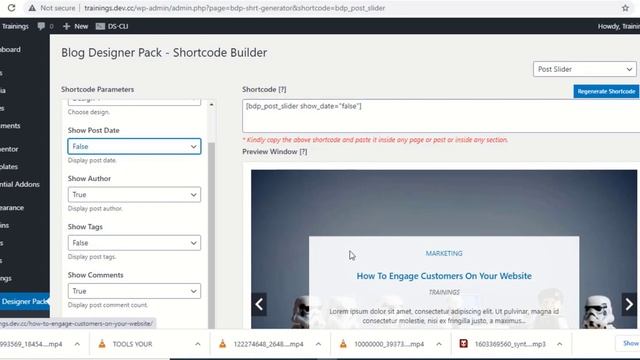
Task: Expand options for 993569_18454 mp4 download
Action: pyautogui.click(x=77, y=344)
